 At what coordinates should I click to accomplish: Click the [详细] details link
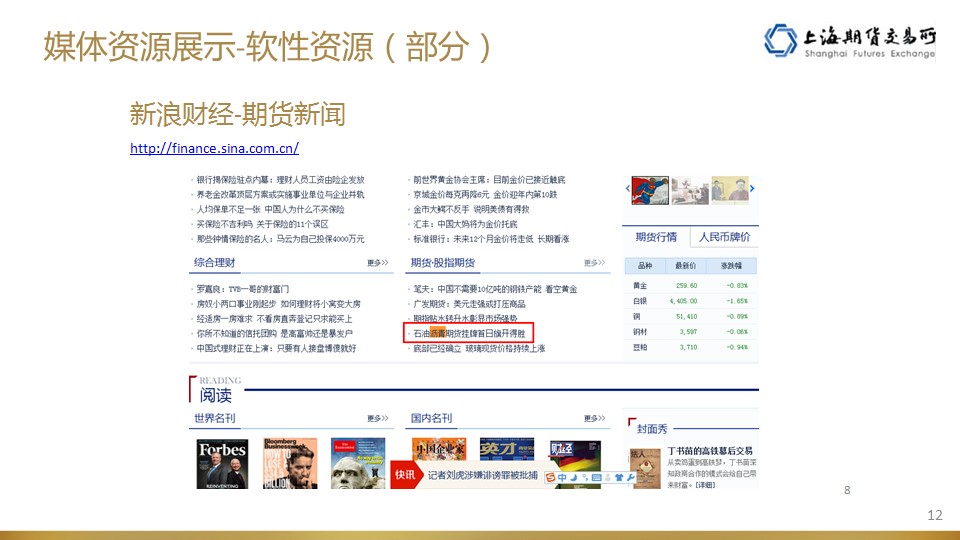tap(705, 485)
